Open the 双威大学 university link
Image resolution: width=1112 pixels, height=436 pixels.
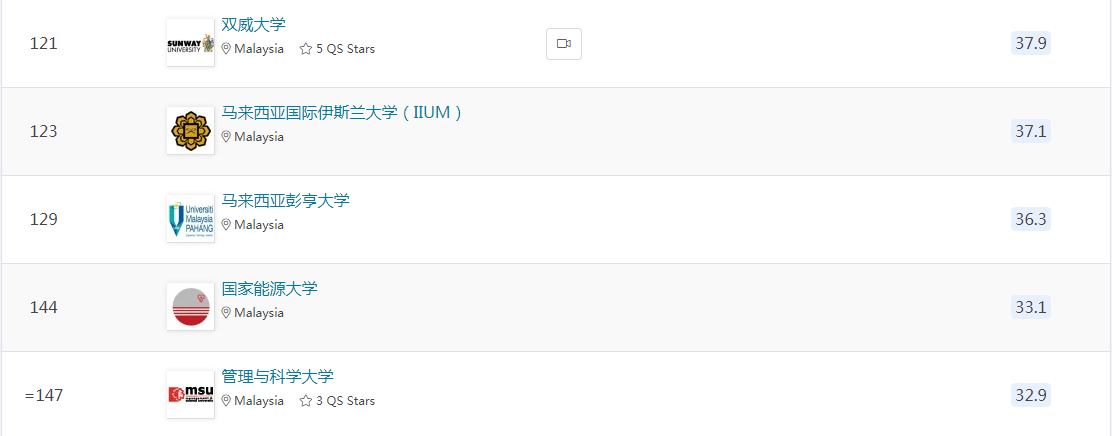[254, 25]
